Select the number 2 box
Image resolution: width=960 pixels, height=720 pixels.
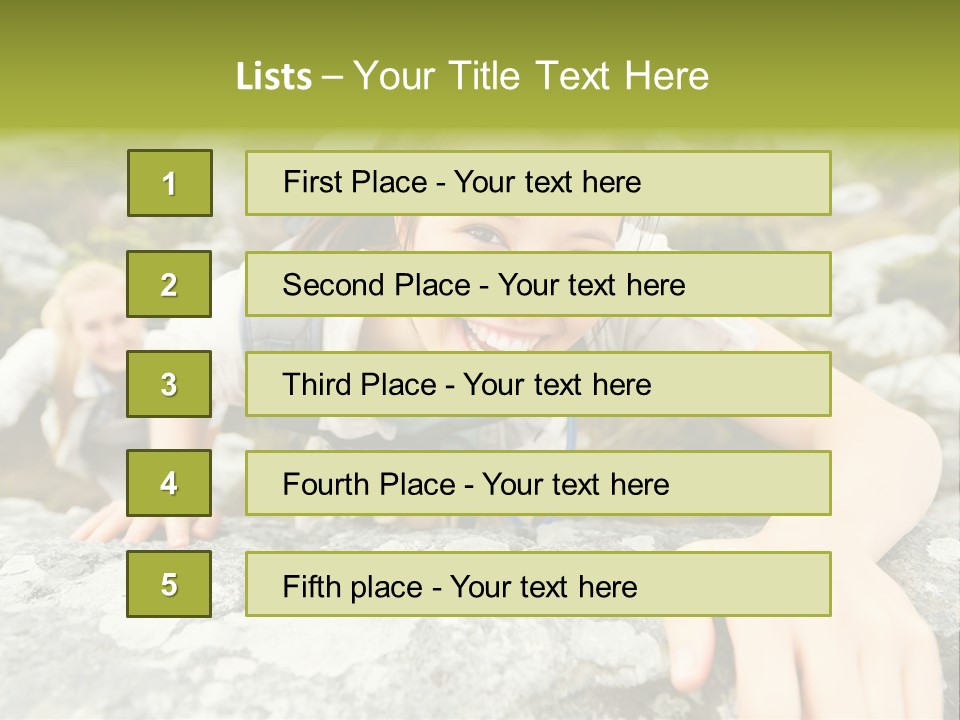pyautogui.click(x=169, y=284)
